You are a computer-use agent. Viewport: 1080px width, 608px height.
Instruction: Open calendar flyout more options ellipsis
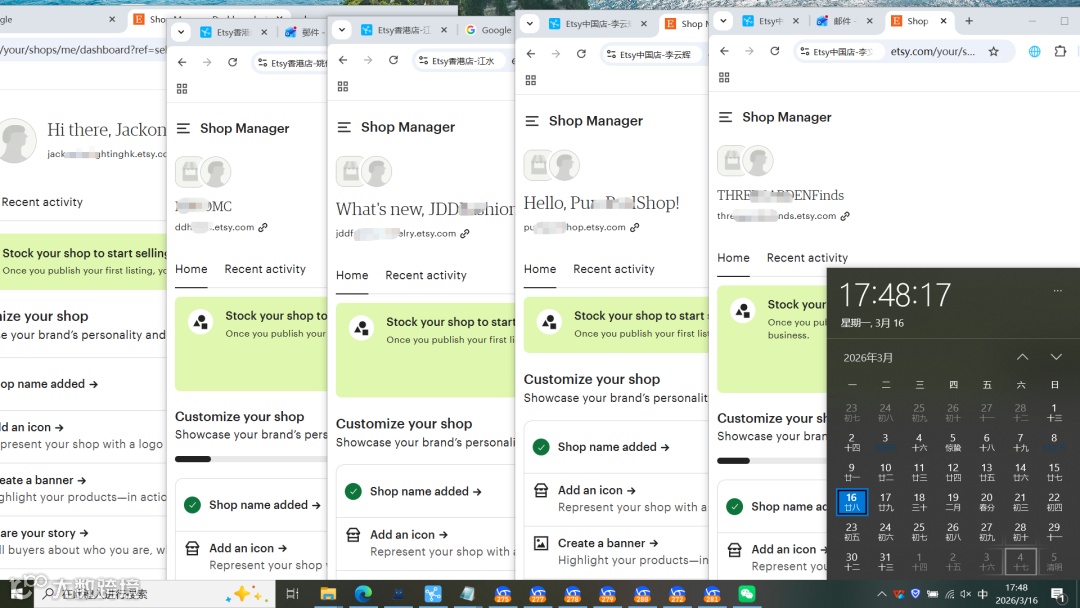[x=1057, y=291]
